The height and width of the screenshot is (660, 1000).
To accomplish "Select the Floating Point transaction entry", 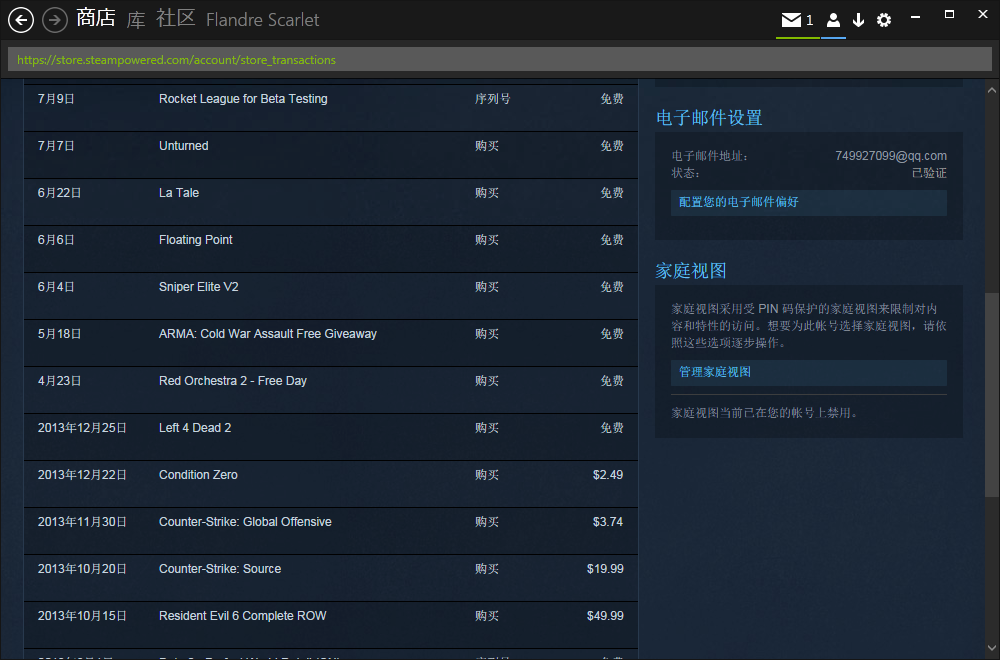I will point(331,249).
